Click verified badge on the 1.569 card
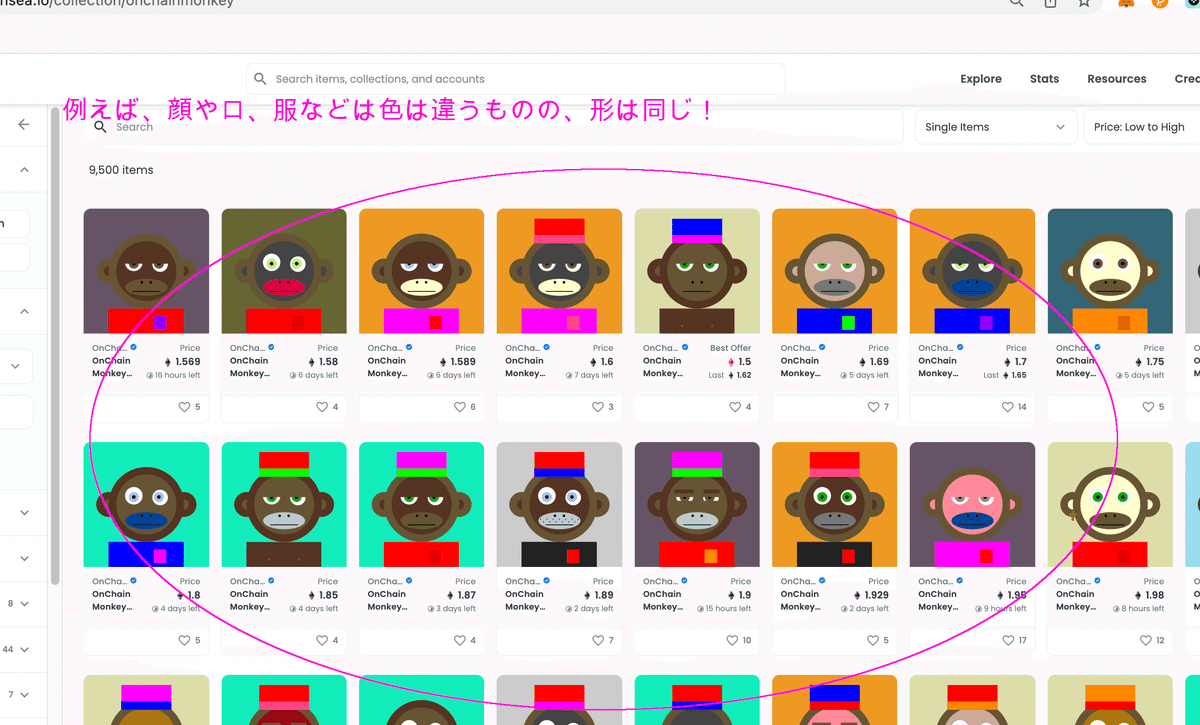The width and height of the screenshot is (1200, 725). coord(133,348)
